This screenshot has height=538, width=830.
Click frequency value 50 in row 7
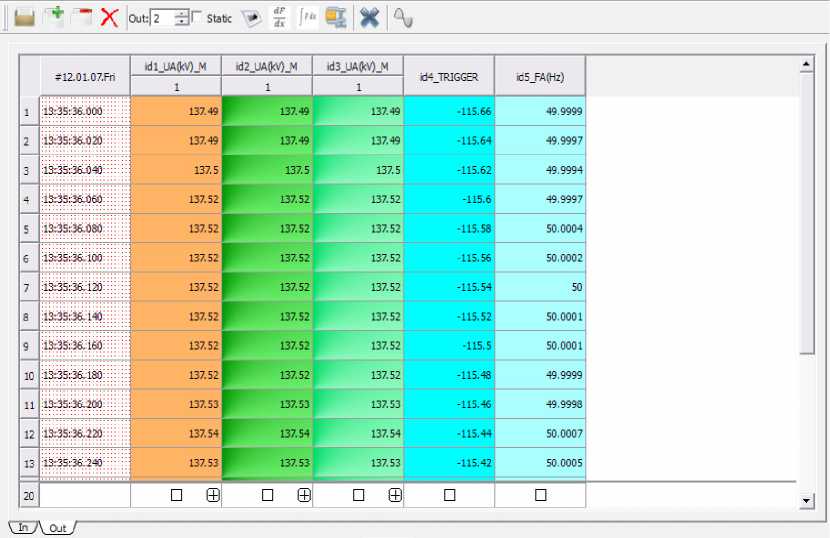click(540, 287)
